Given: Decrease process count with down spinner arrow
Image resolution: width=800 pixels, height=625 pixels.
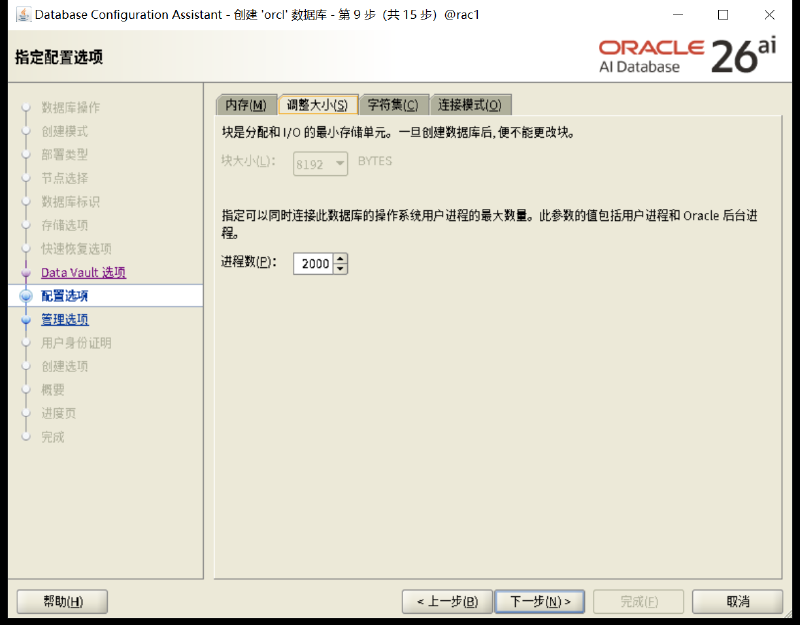Looking at the screenshot, I should pos(340,269).
